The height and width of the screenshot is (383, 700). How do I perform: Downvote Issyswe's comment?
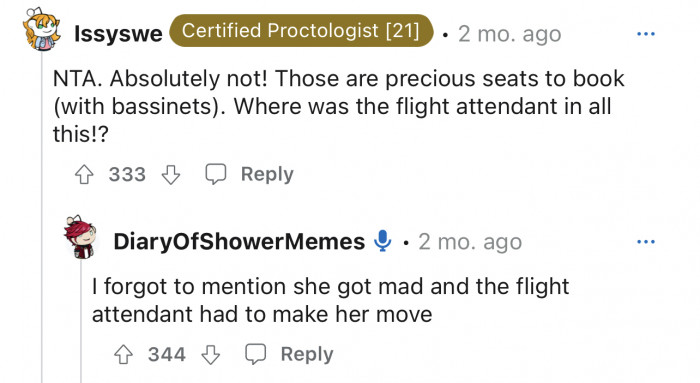171,175
